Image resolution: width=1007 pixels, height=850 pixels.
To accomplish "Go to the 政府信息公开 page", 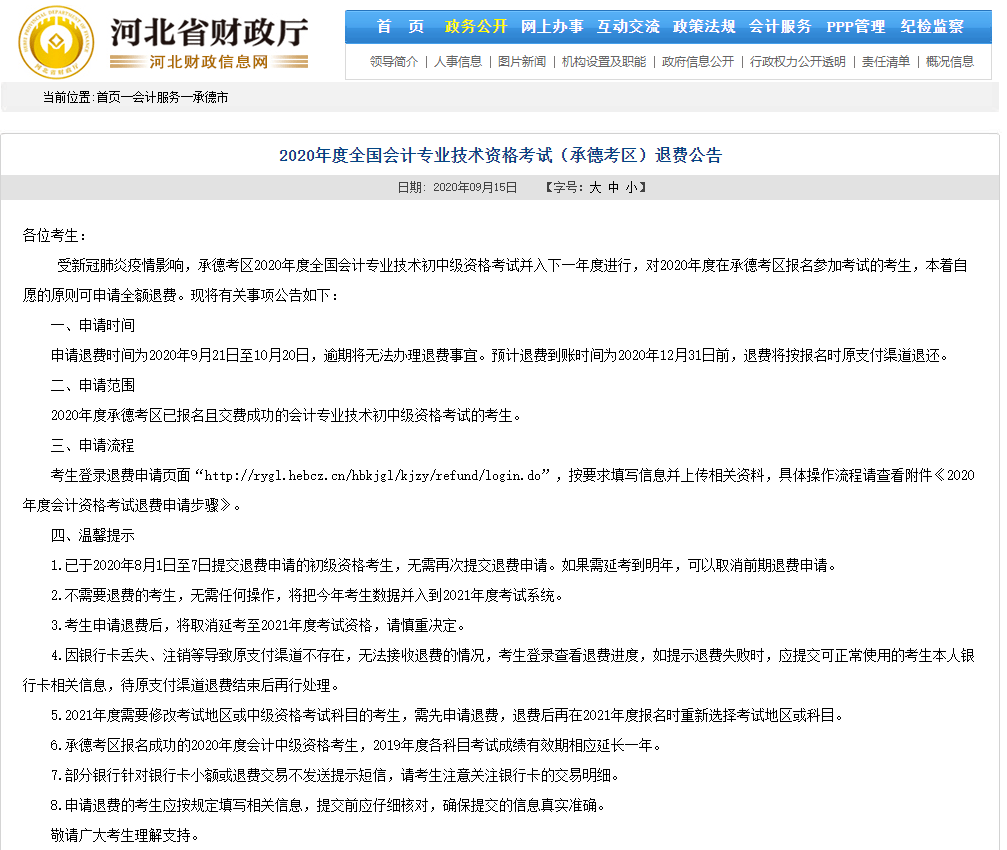I will point(698,62).
